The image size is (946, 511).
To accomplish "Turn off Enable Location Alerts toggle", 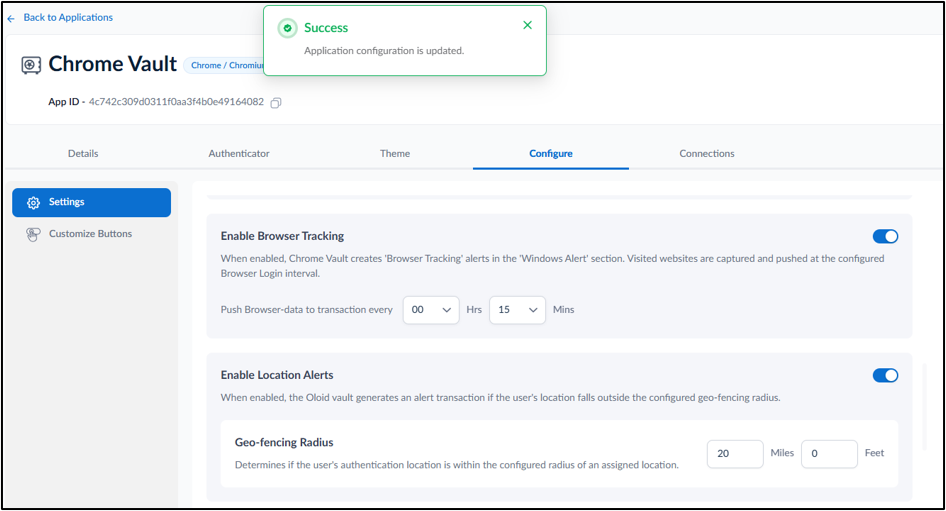I will [885, 375].
